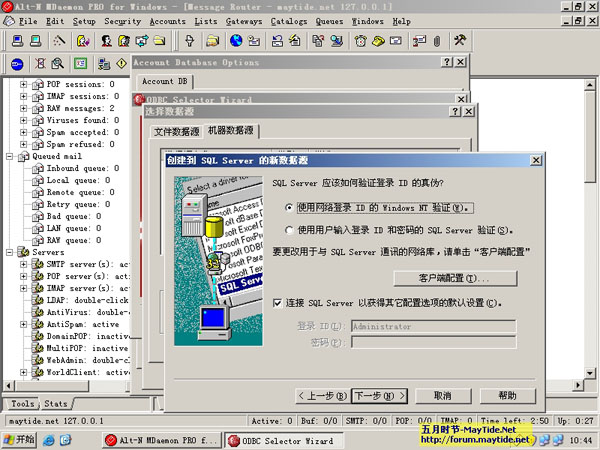Select Windows NT authentication radio option

click(290, 208)
